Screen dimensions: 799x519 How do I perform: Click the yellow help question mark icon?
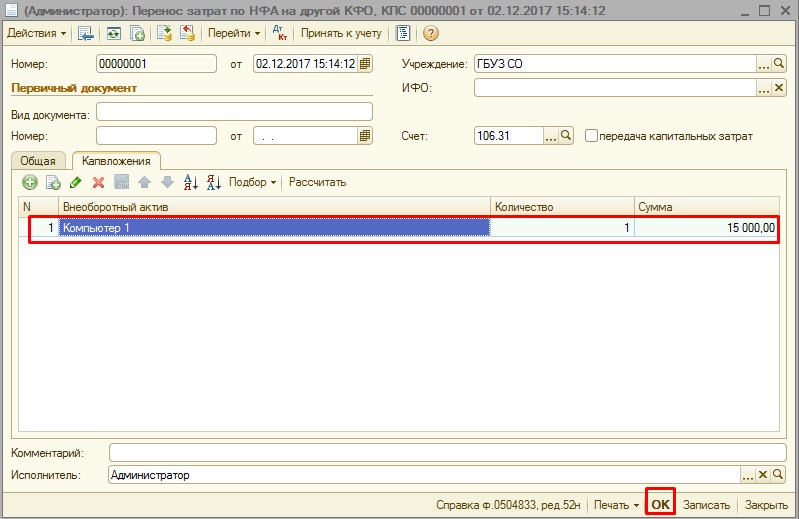pyautogui.click(x=431, y=33)
